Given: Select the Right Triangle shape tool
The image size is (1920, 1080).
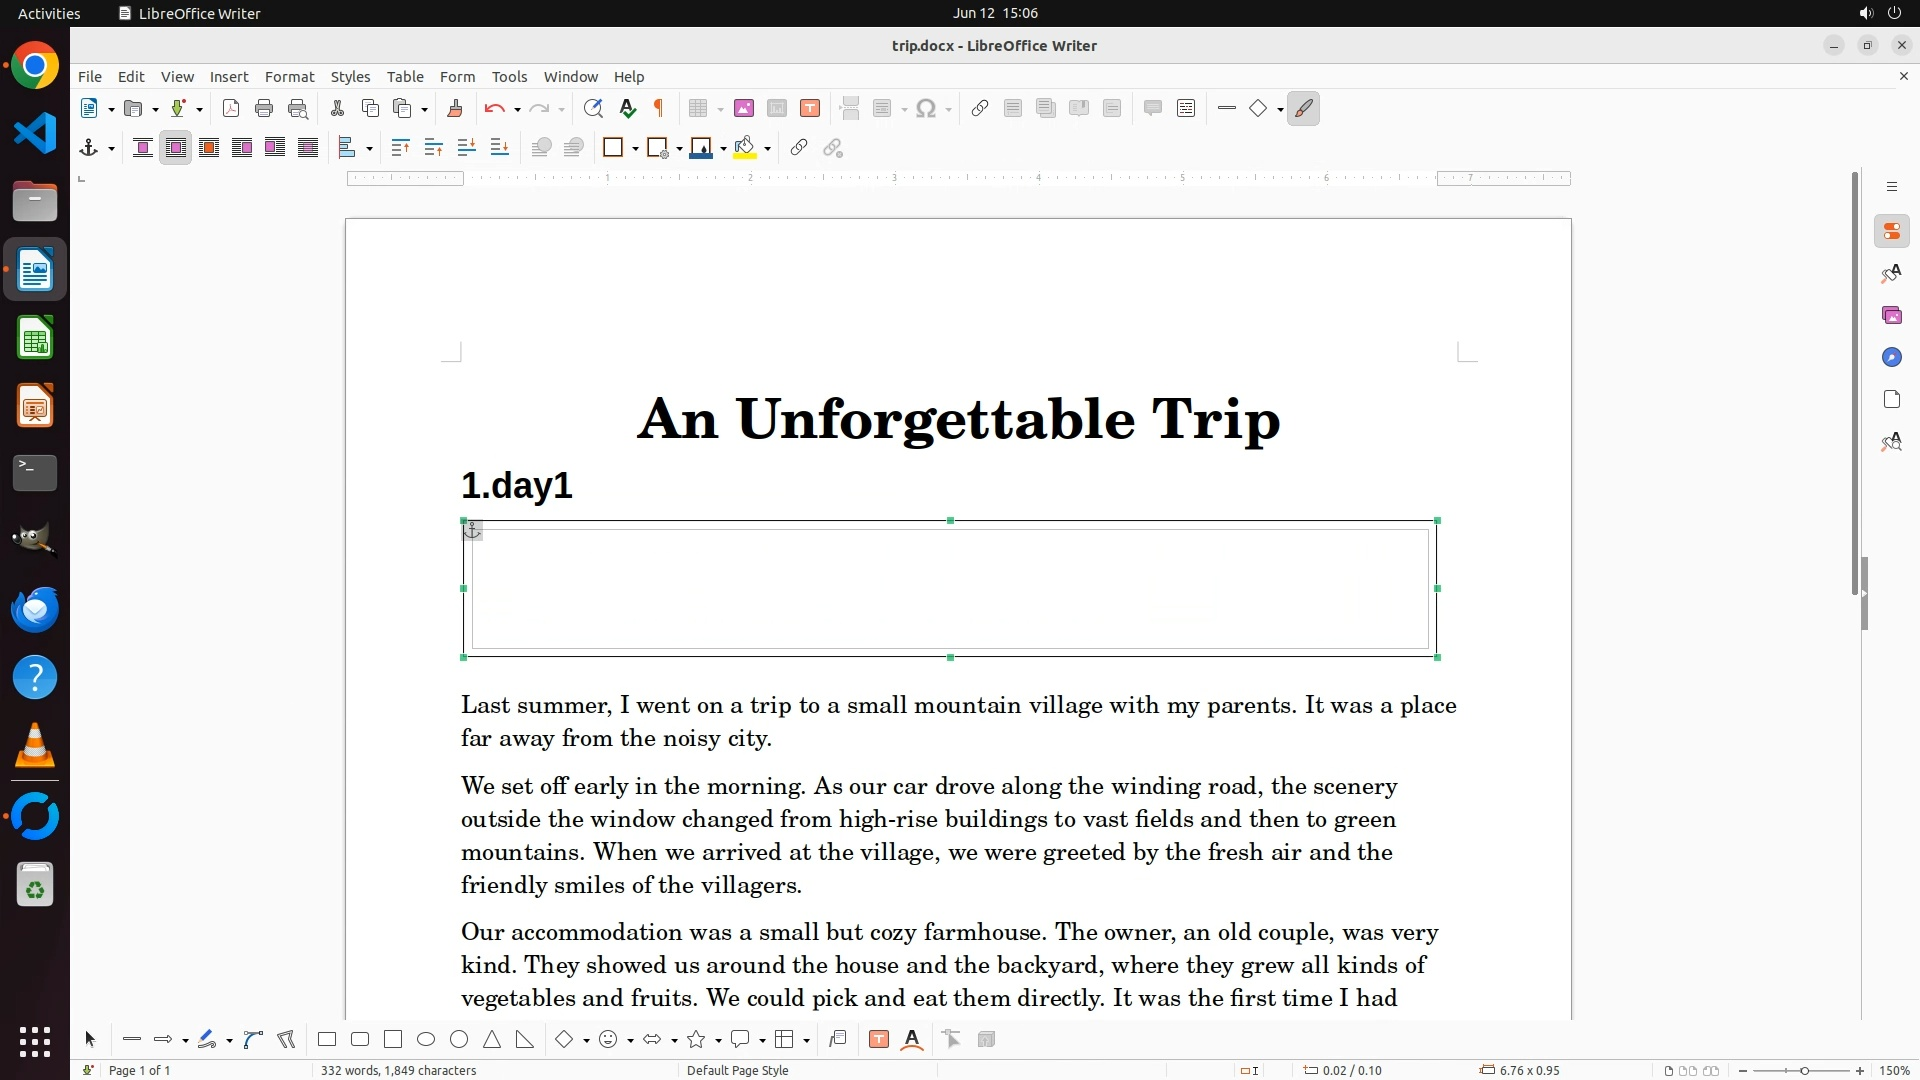Looking at the screenshot, I should point(525,1040).
